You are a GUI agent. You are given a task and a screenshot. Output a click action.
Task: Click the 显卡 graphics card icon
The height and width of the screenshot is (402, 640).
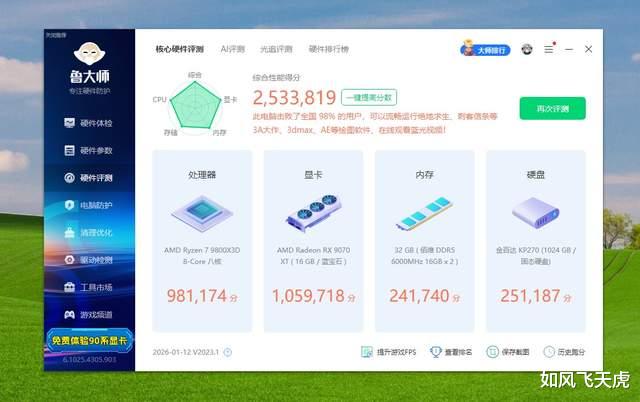tap(313, 213)
